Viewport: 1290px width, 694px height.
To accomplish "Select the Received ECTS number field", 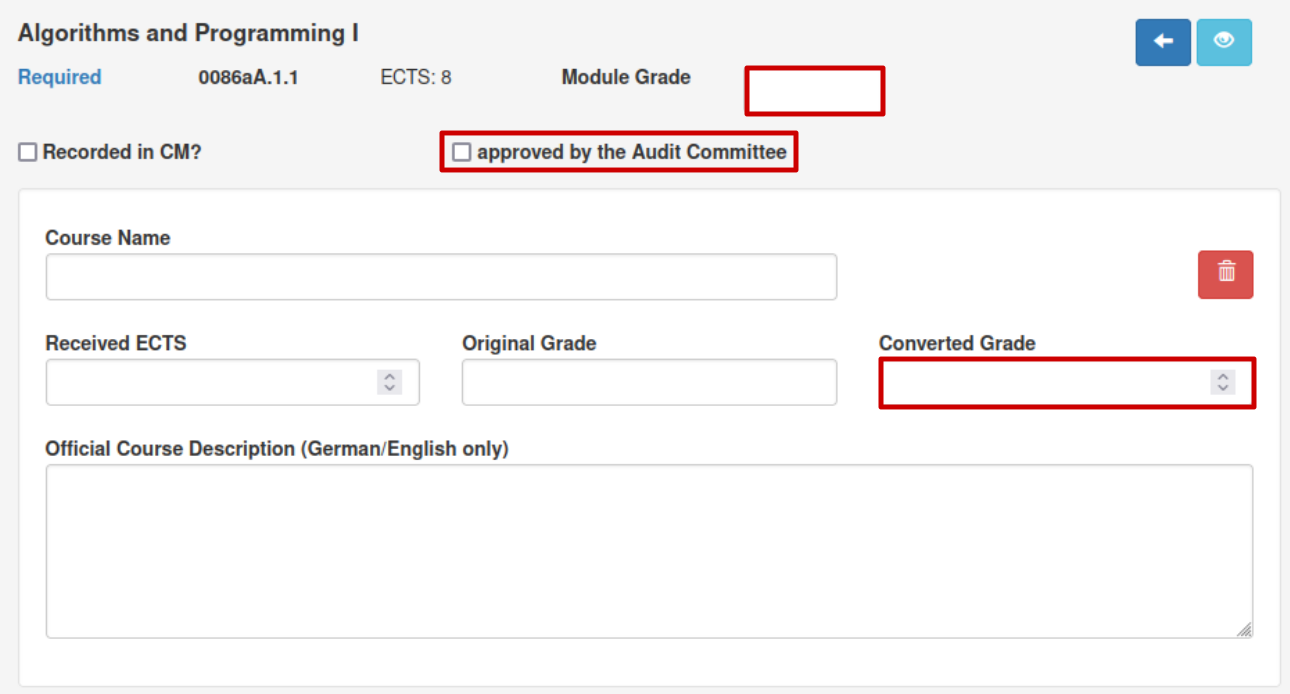I will click(233, 382).
